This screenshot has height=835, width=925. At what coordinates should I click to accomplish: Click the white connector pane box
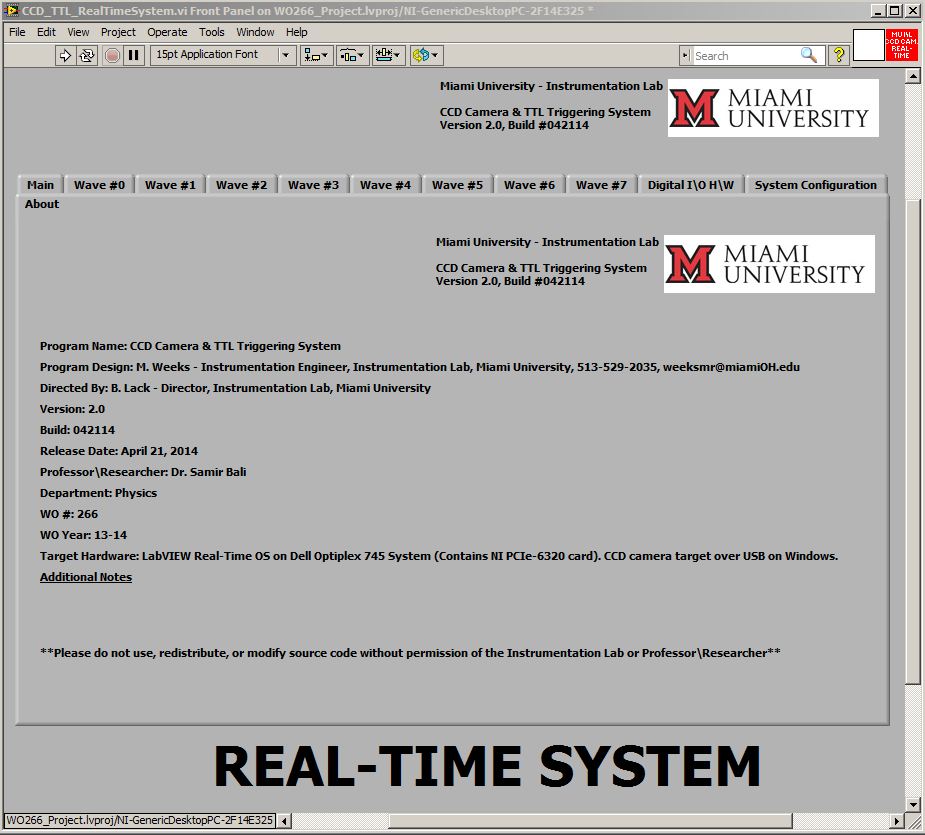click(x=868, y=45)
